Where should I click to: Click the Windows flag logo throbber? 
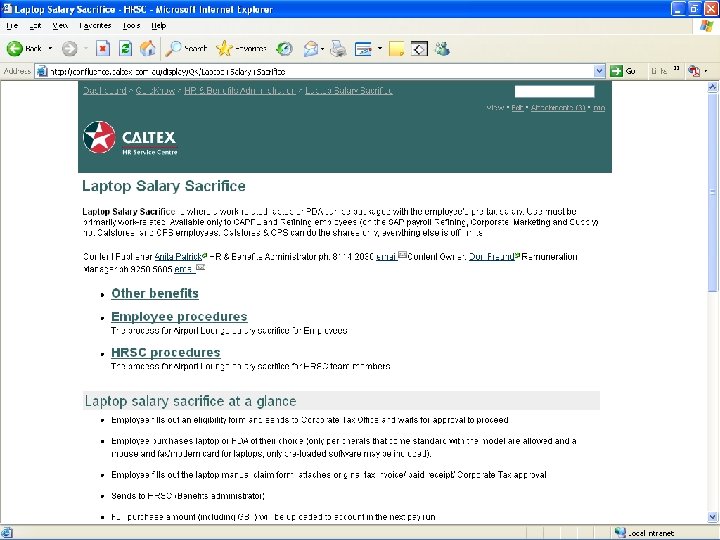(706, 26)
